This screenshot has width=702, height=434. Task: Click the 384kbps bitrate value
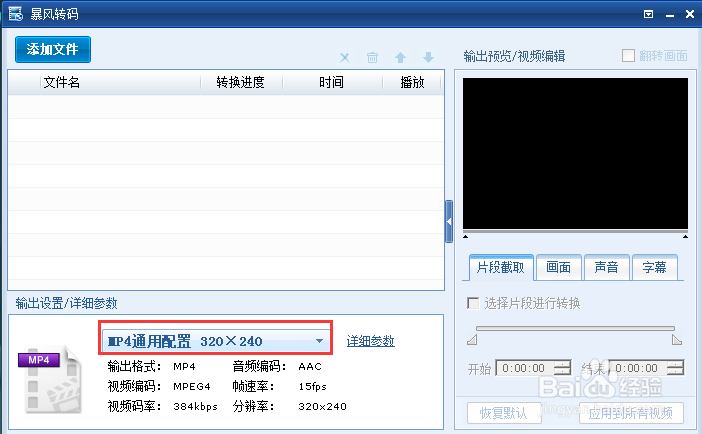pos(195,407)
